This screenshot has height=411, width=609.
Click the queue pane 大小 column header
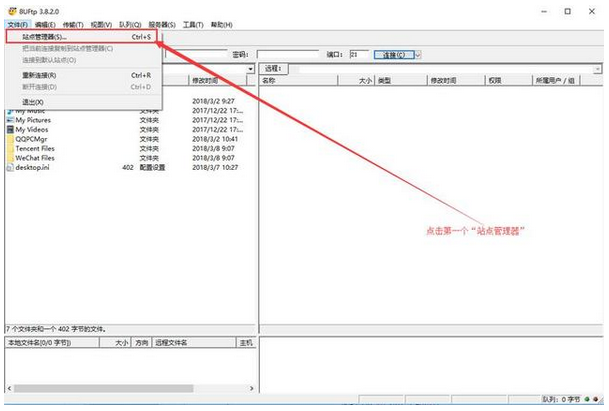tap(115, 343)
